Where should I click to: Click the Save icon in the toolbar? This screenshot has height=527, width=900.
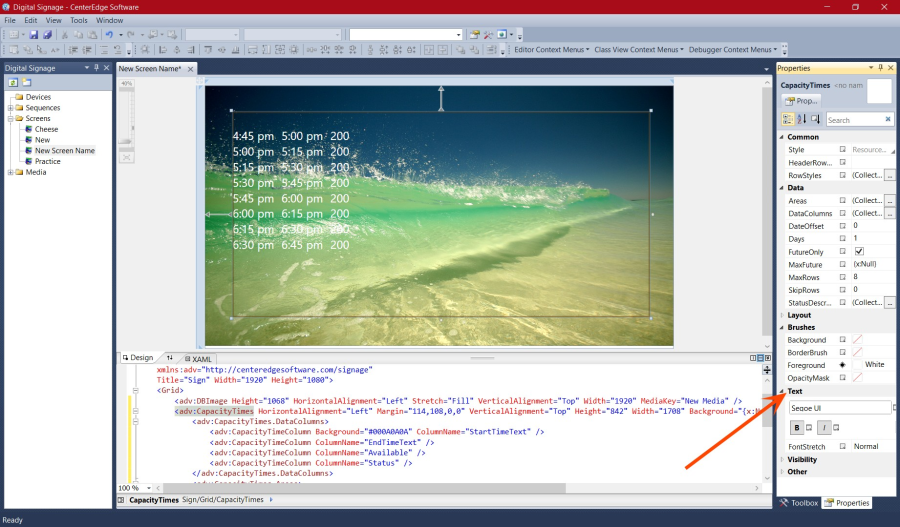(33, 34)
